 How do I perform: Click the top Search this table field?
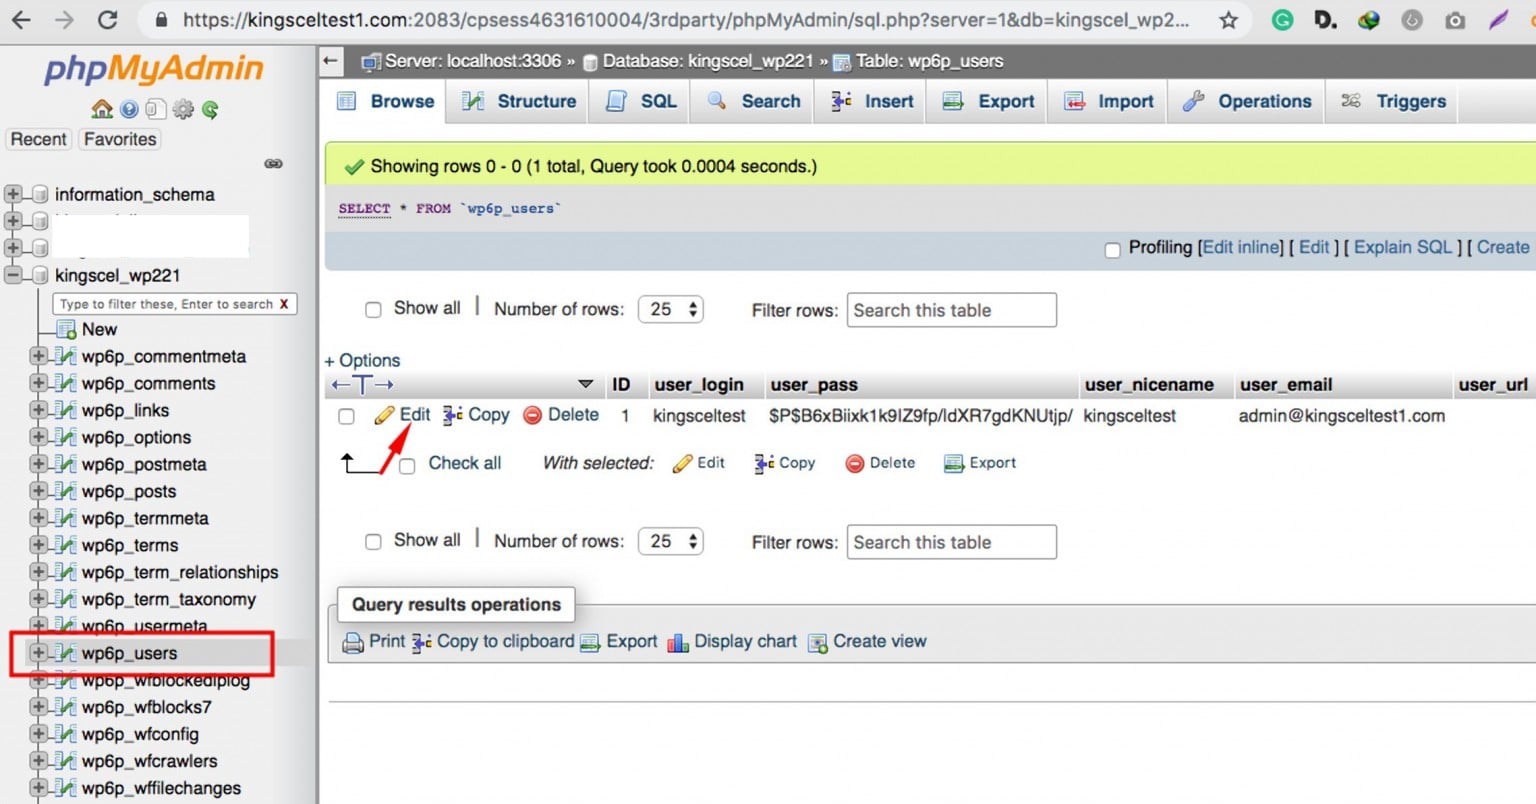click(951, 310)
